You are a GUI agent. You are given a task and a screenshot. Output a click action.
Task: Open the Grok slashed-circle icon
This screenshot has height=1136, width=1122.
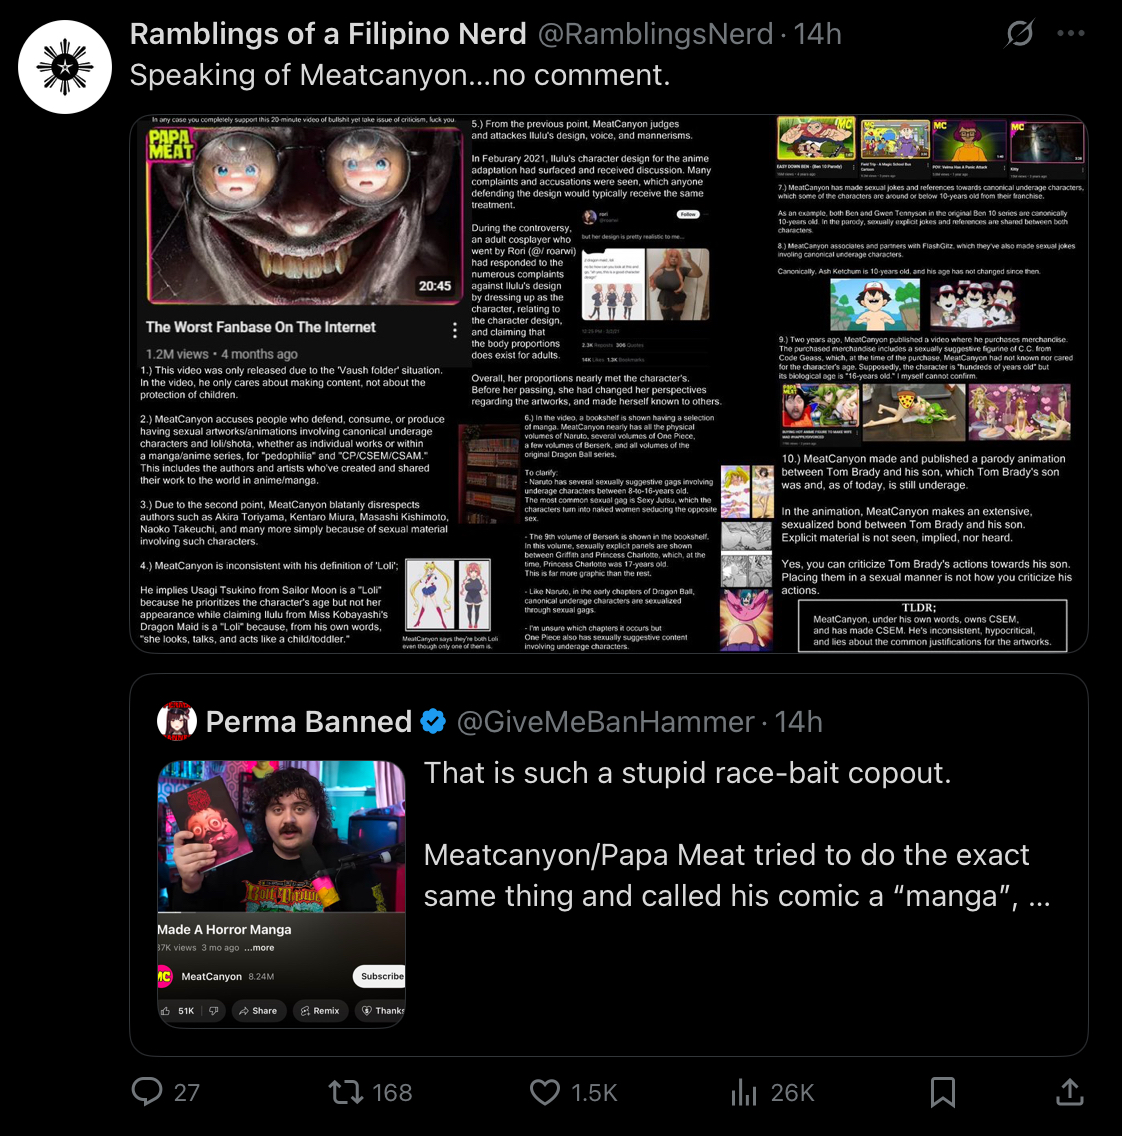[1019, 33]
